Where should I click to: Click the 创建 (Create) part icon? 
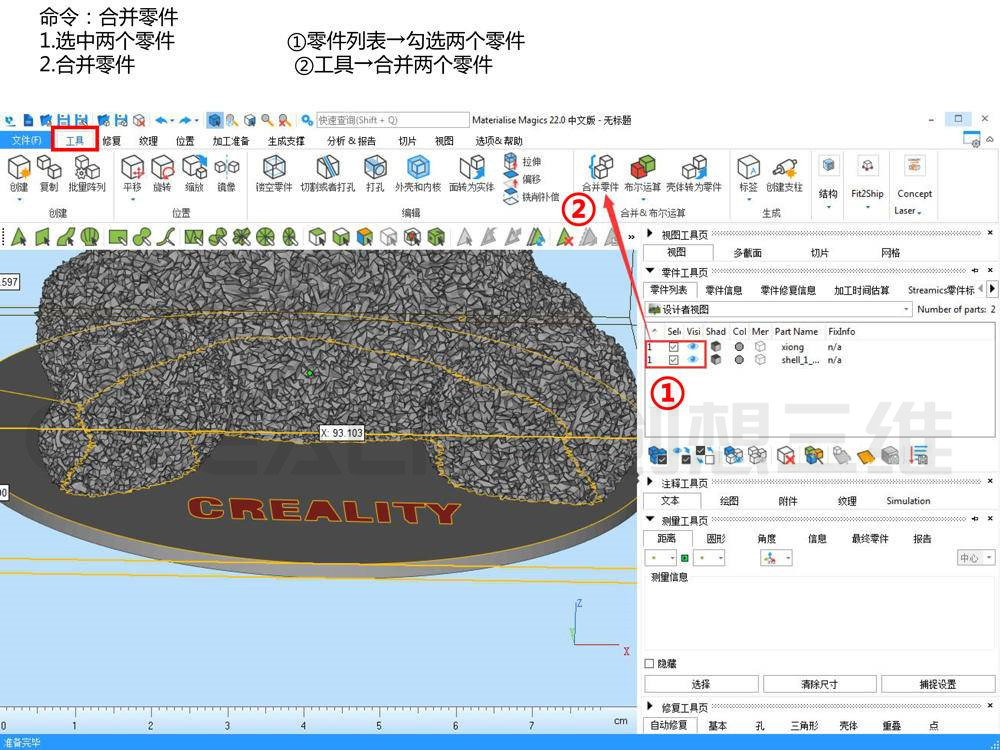pyautogui.click(x=19, y=167)
